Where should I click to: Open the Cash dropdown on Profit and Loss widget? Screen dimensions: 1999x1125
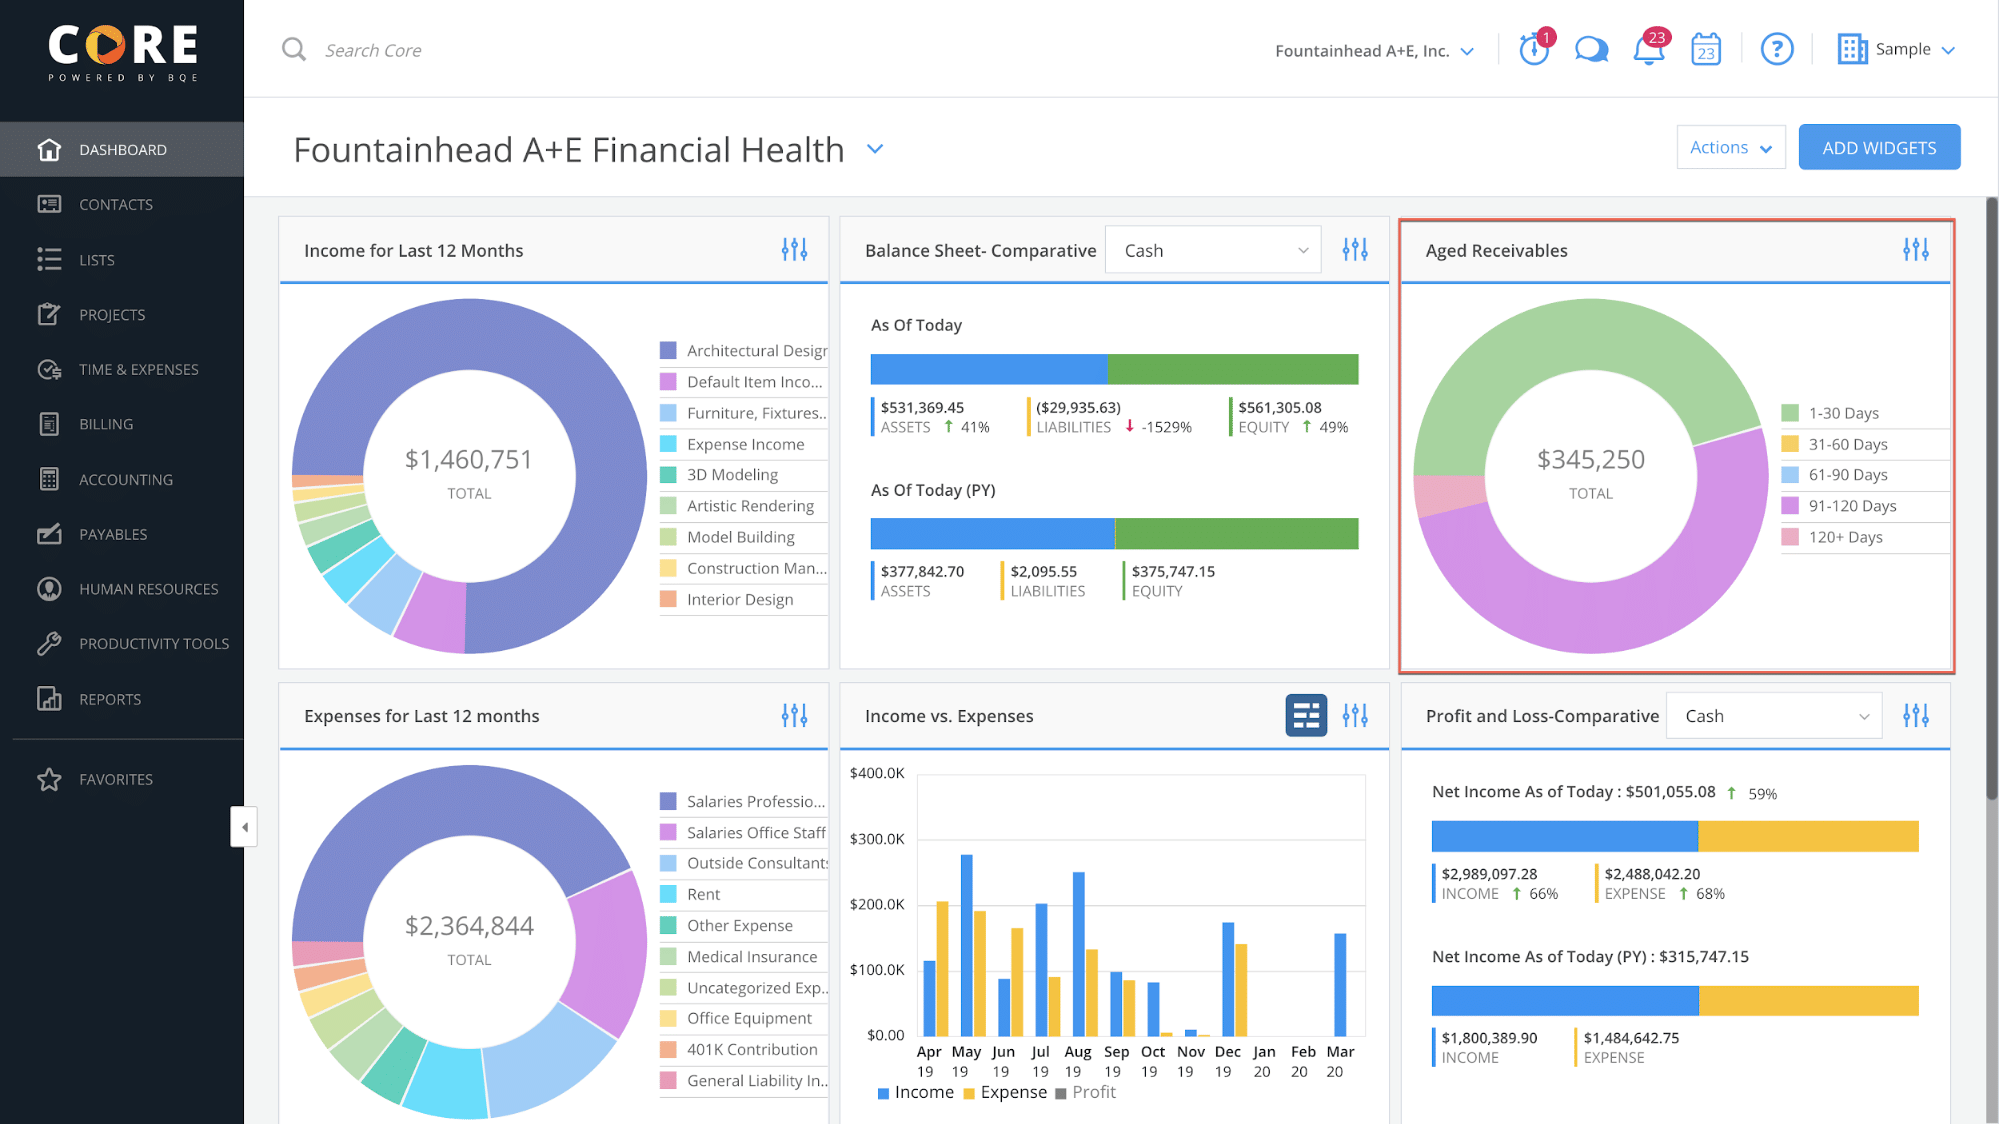[x=1772, y=715]
